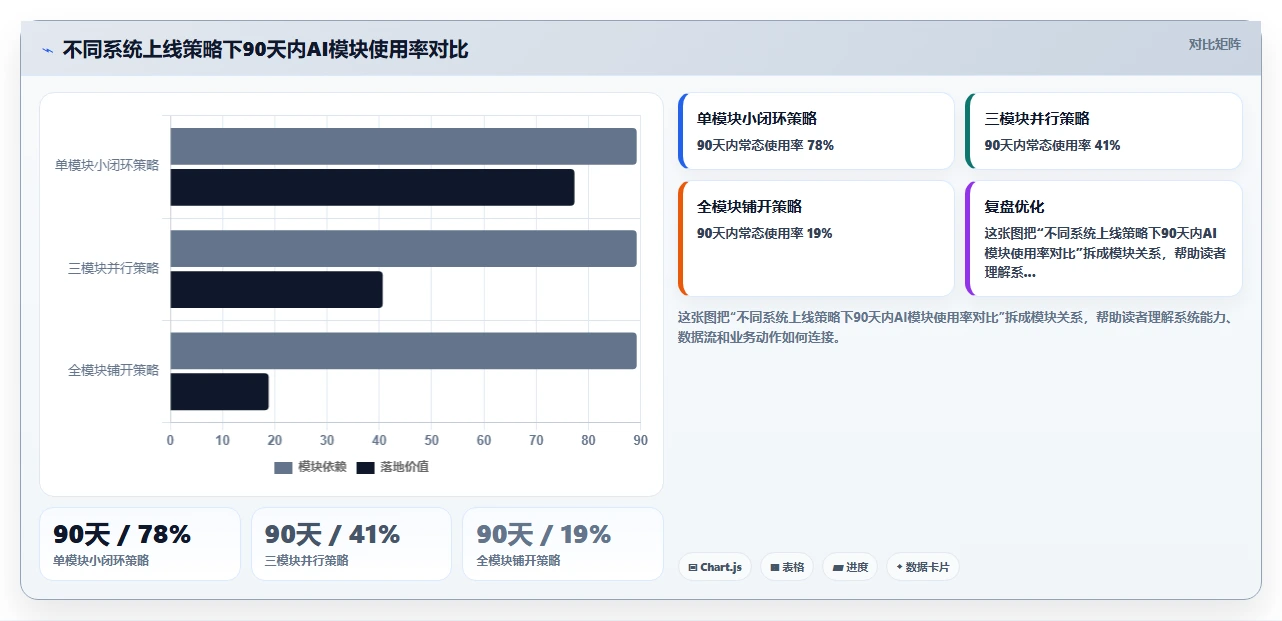Click the 不同系统上线策略 page title text
The image size is (1282, 621).
265,50
